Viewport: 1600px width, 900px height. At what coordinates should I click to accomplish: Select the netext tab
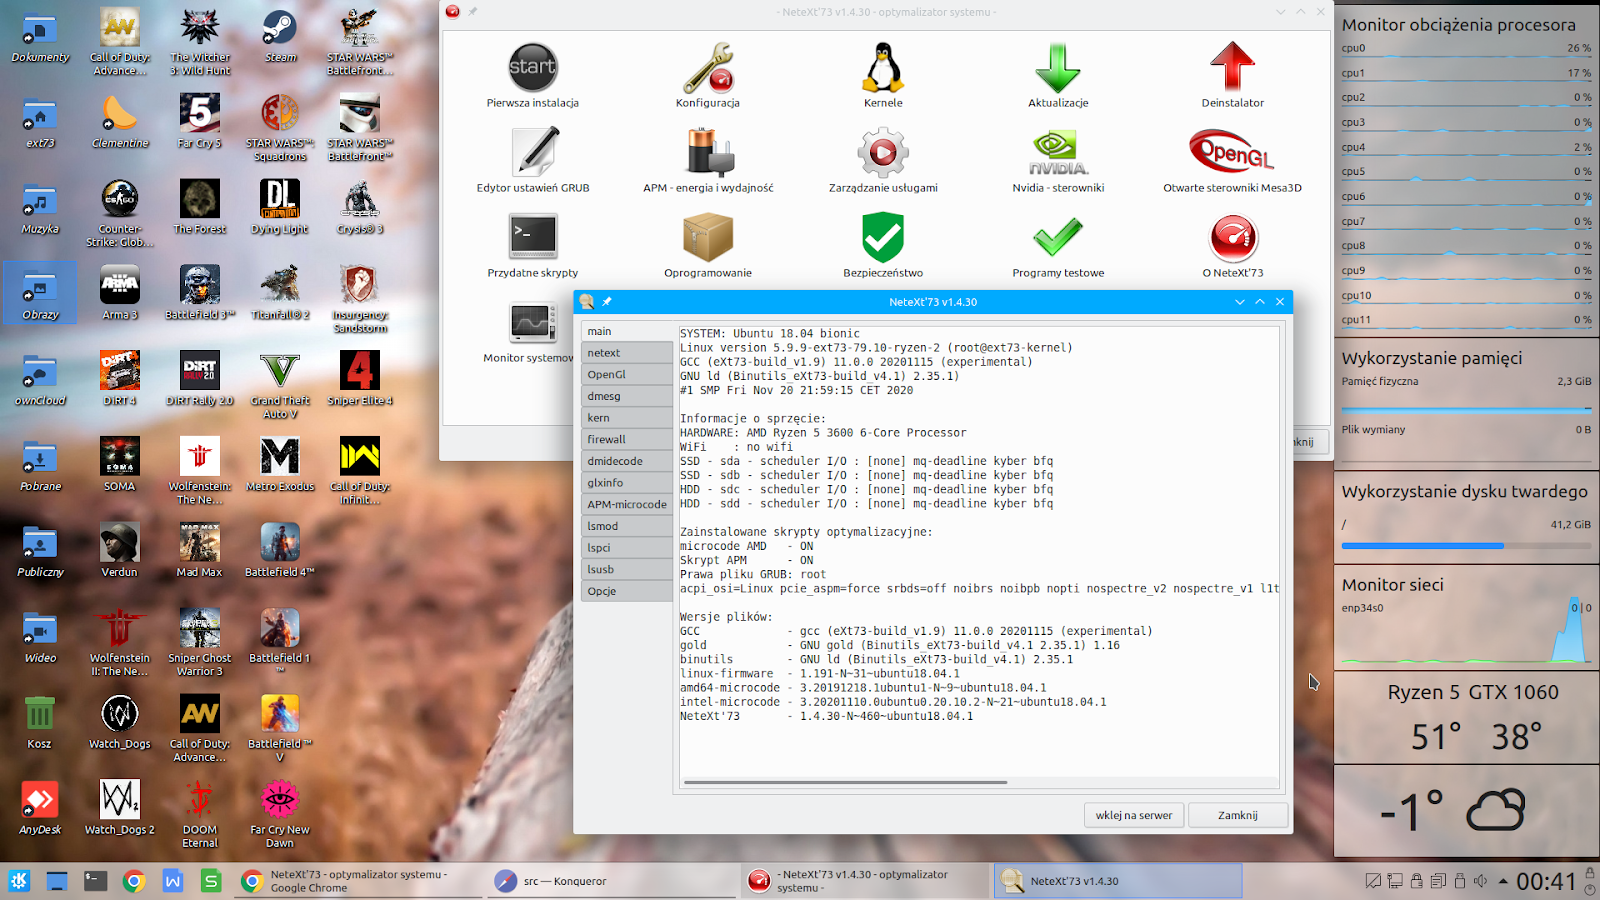point(627,353)
